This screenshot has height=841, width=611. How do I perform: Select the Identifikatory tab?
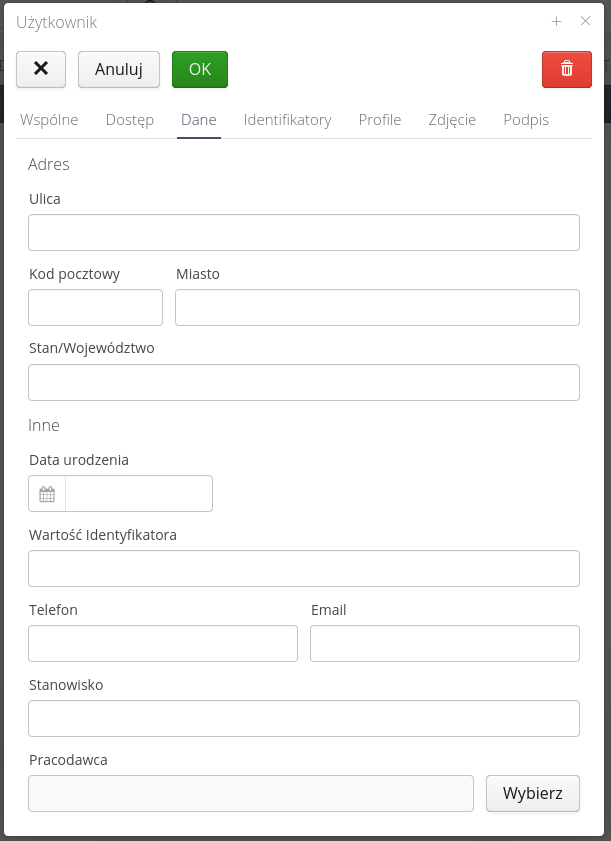286,119
